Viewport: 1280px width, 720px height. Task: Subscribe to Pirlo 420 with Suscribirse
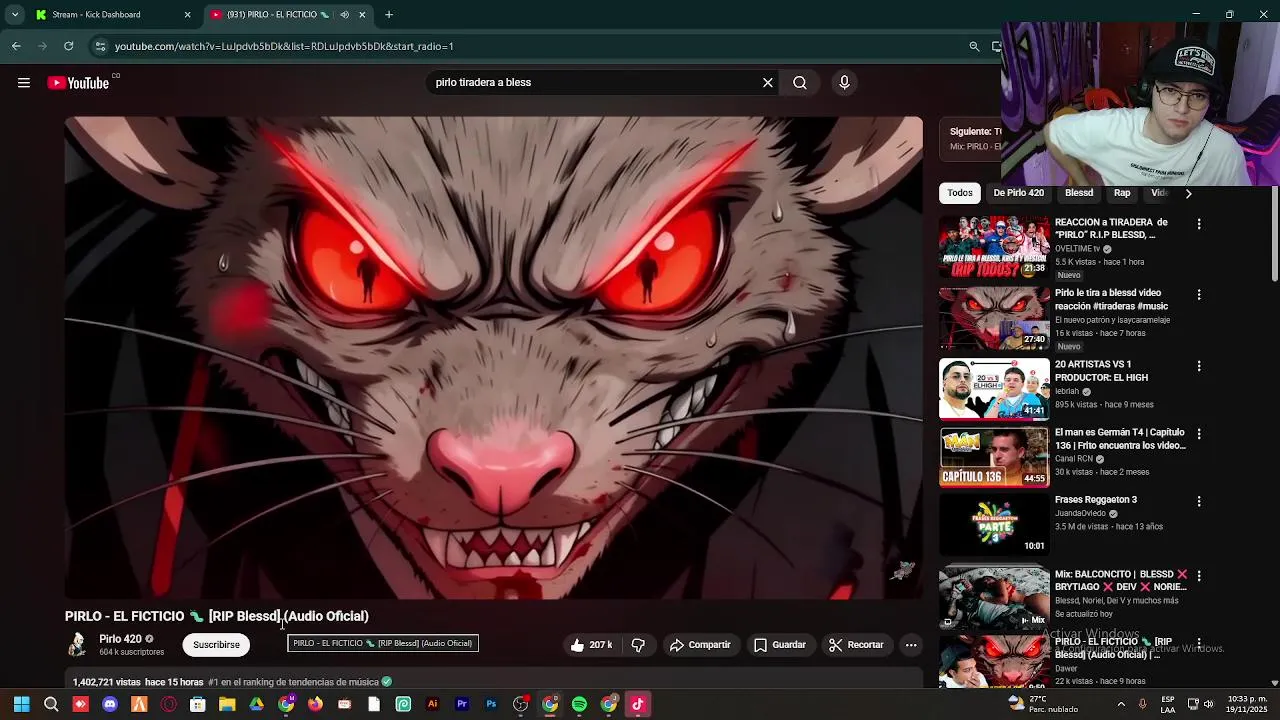(216, 645)
